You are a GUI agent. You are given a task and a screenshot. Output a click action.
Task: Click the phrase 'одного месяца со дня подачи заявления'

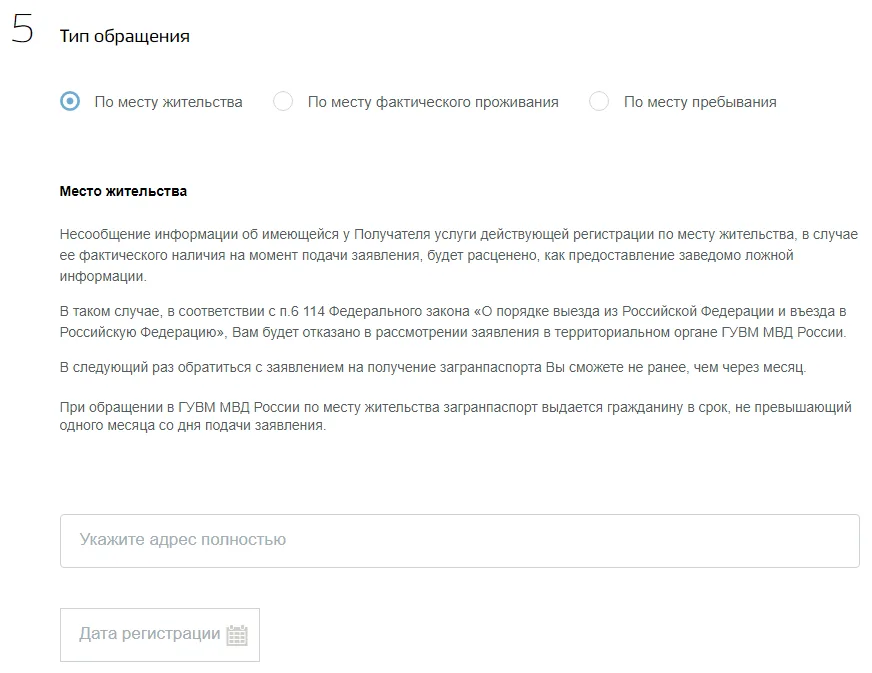click(x=192, y=425)
